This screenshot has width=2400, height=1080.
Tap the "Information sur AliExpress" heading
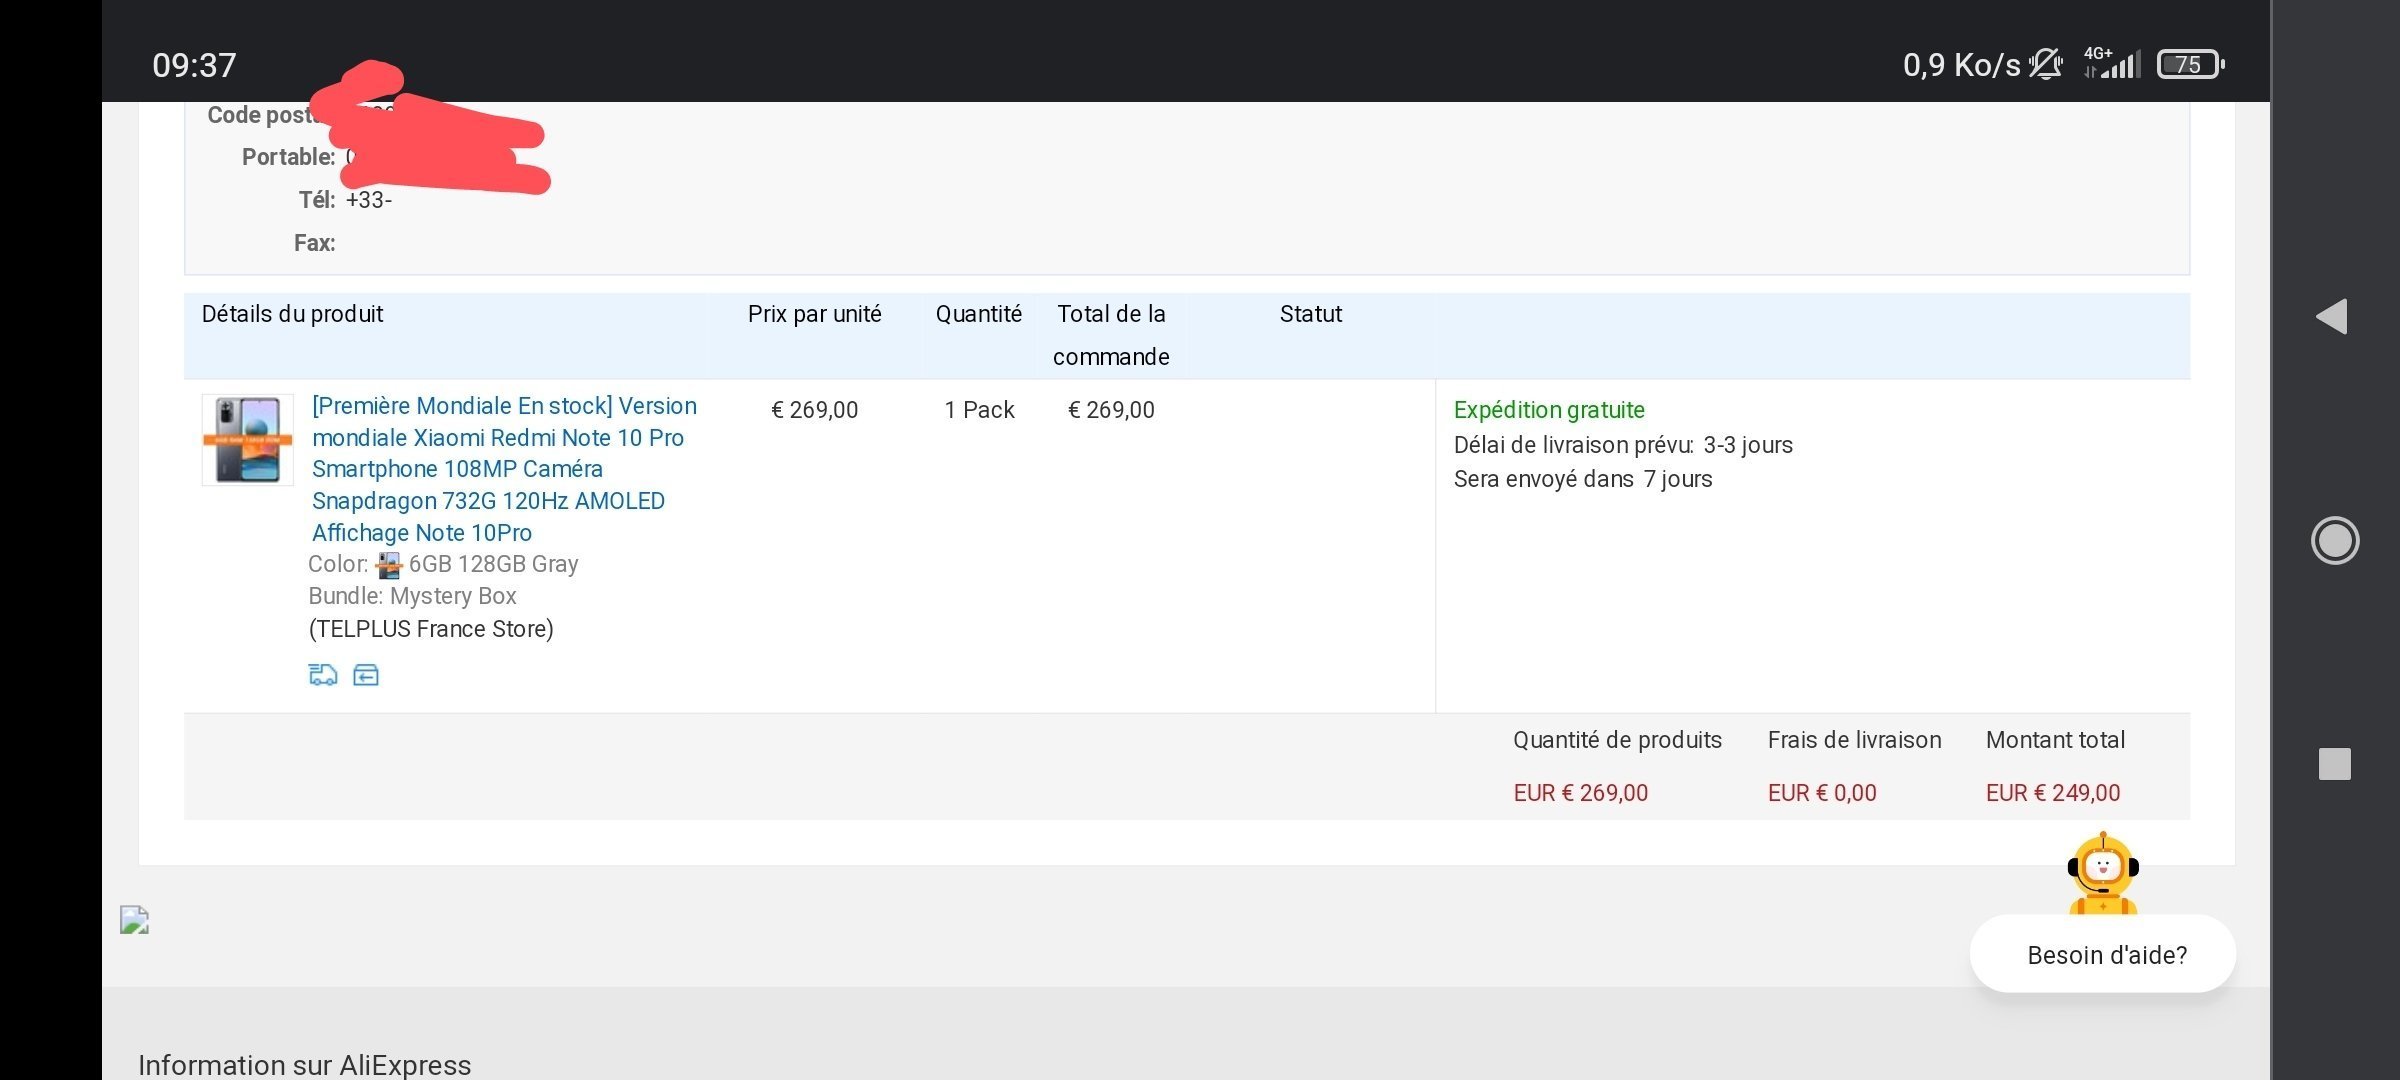tap(304, 1064)
